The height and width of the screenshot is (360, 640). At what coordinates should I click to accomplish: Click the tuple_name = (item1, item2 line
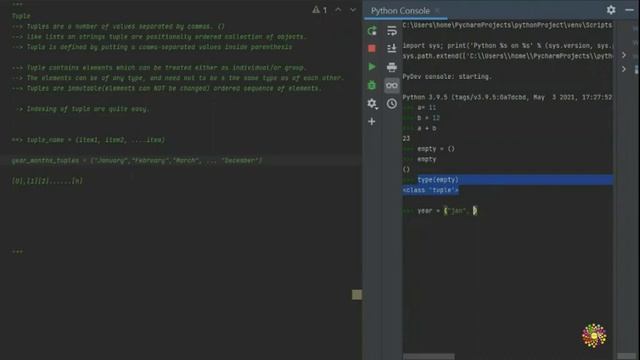point(89,140)
